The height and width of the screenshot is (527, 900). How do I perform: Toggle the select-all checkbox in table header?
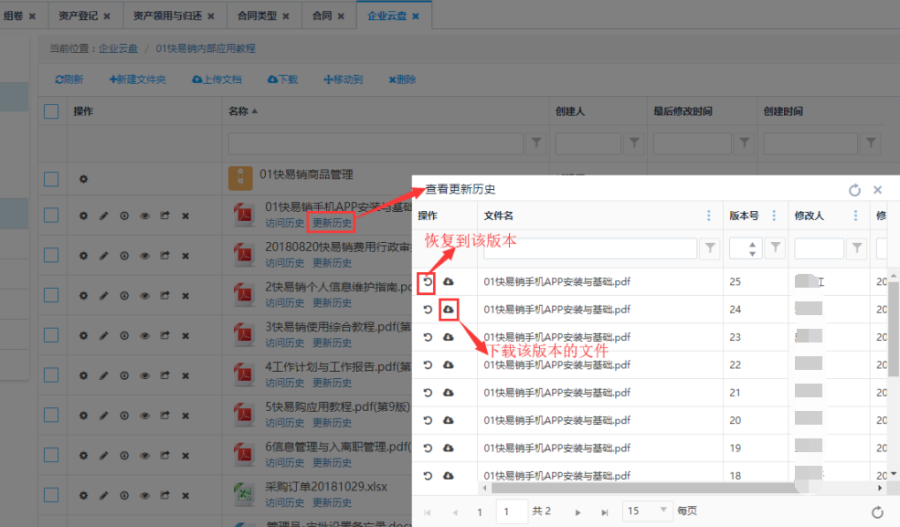51,112
